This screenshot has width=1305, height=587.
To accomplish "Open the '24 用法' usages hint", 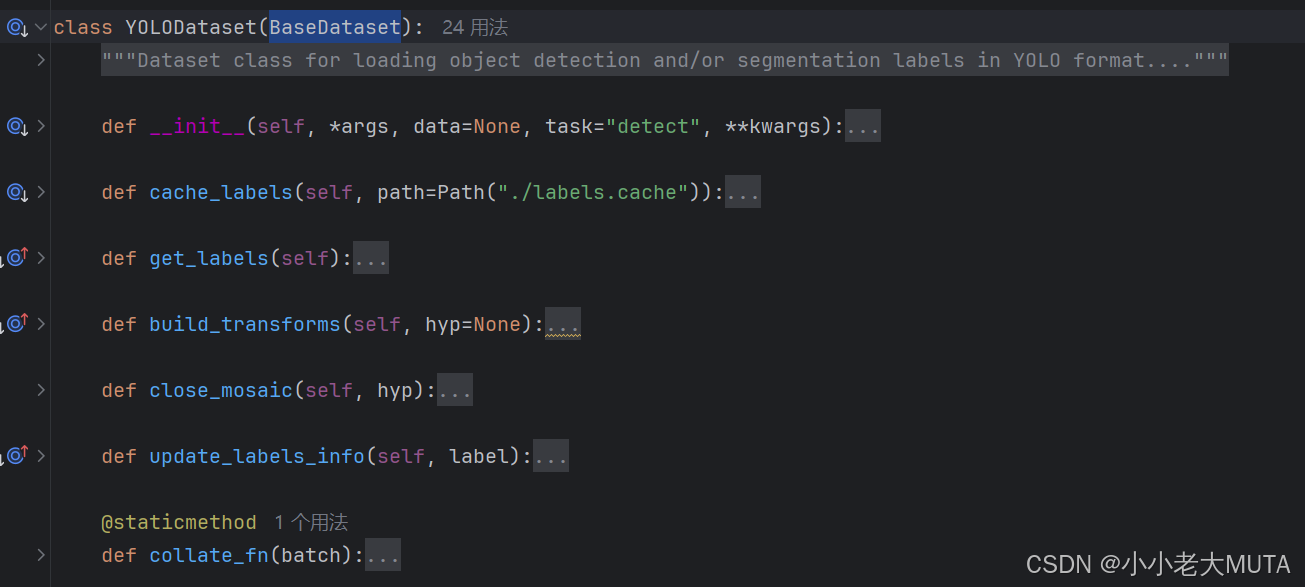I will 475,27.
